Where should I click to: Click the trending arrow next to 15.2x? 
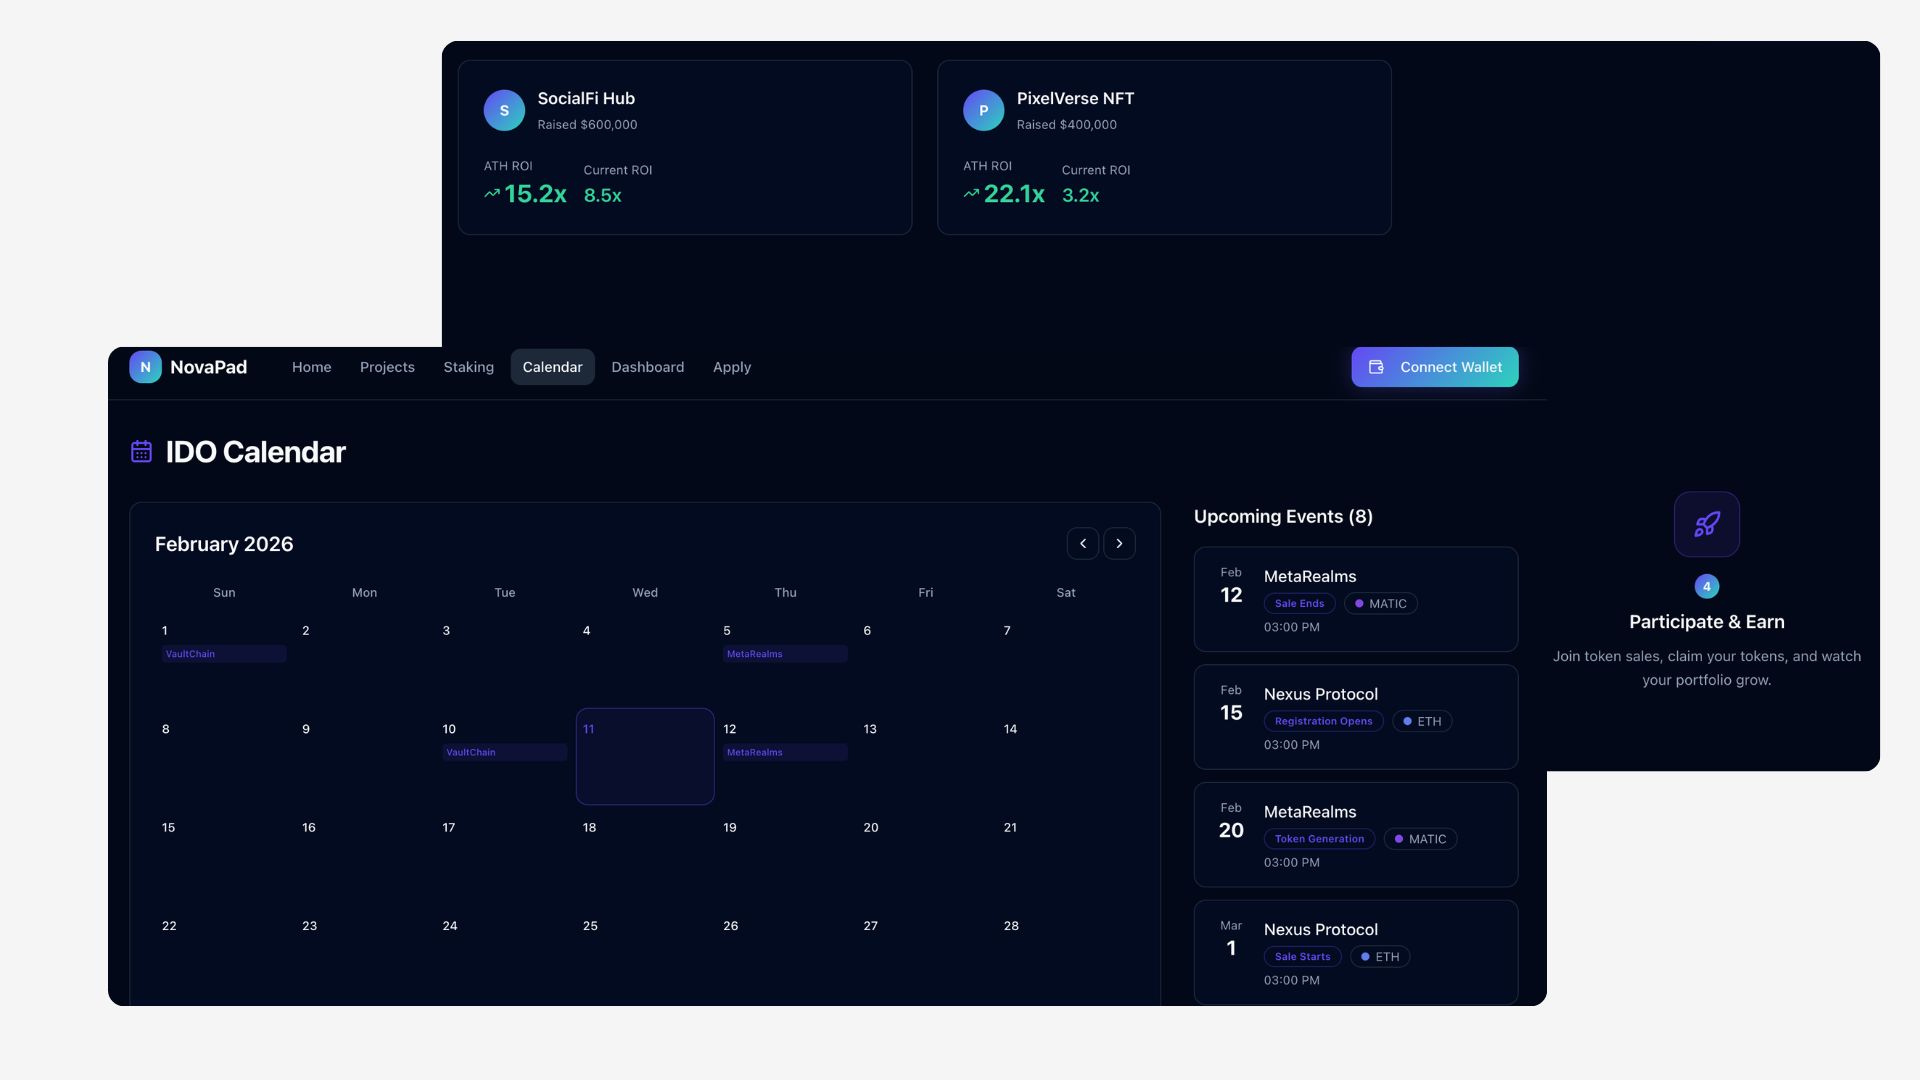(x=492, y=194)
